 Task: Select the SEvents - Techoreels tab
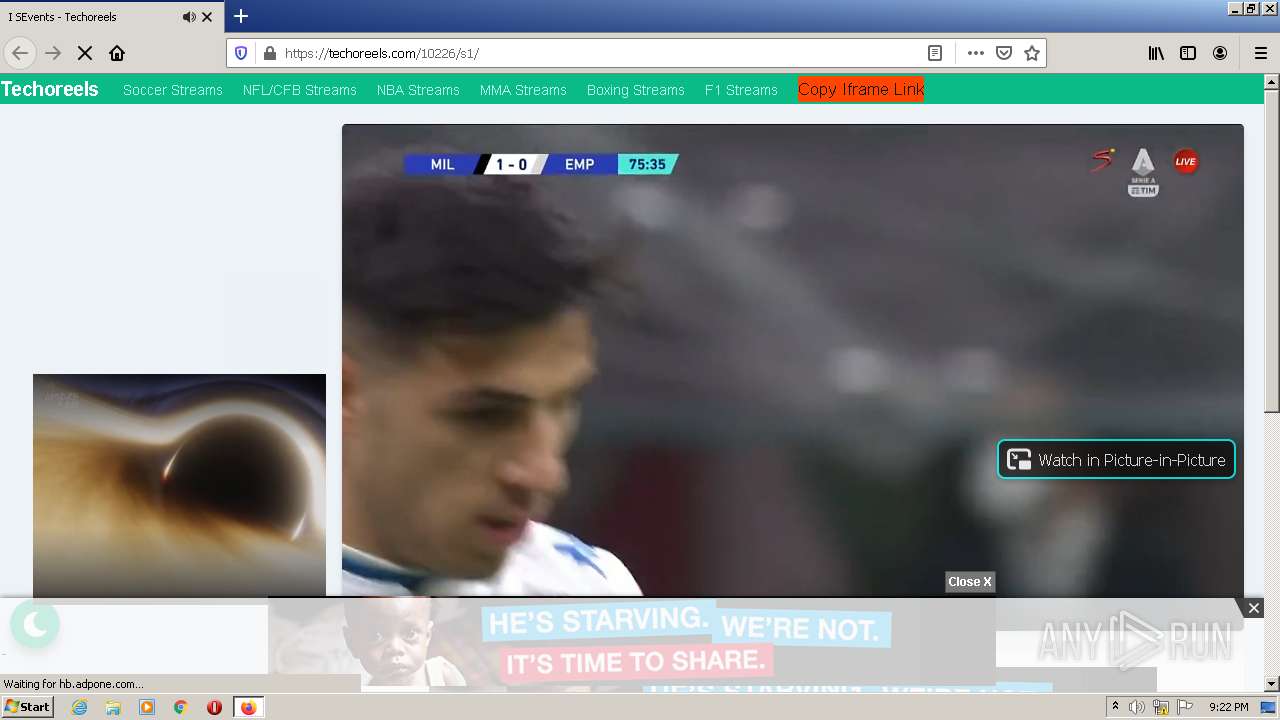tap(112, 17)
